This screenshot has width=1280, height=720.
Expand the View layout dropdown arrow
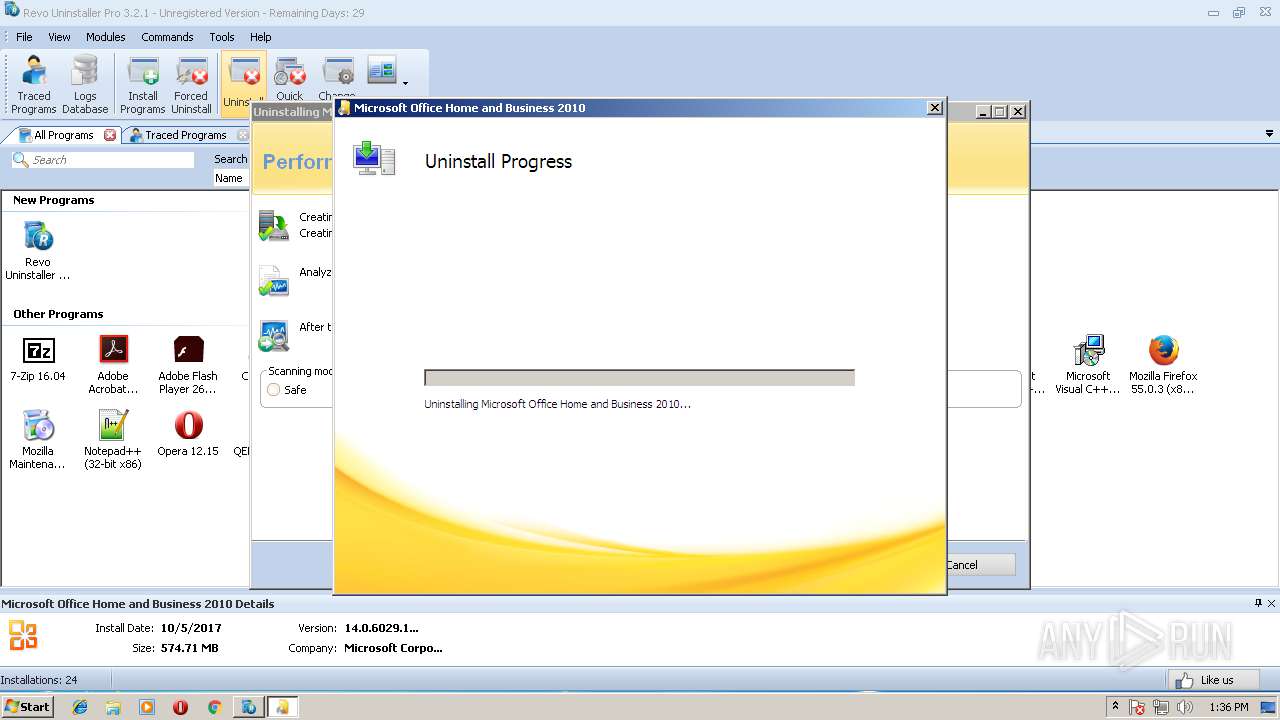405,83
